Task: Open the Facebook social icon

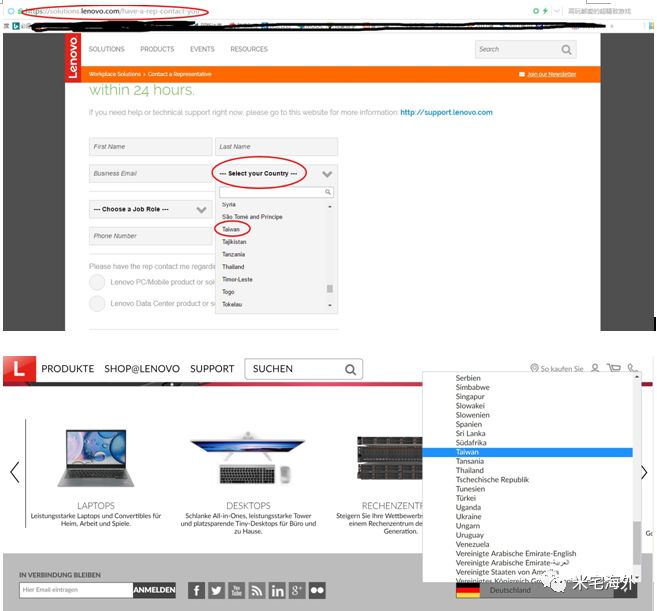Action: pos(196,590)
